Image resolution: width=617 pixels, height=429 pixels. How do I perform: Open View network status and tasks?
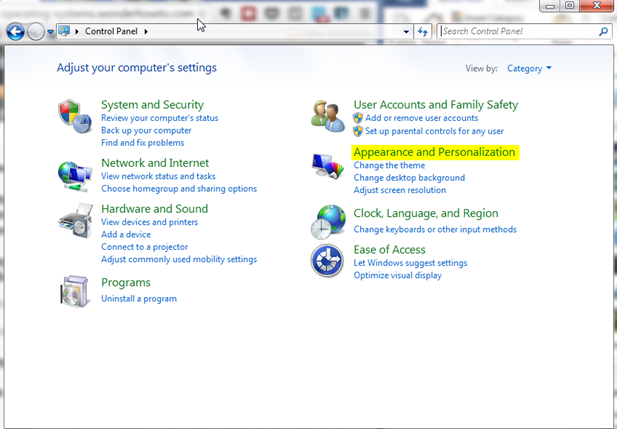click(x=158, y=176)
